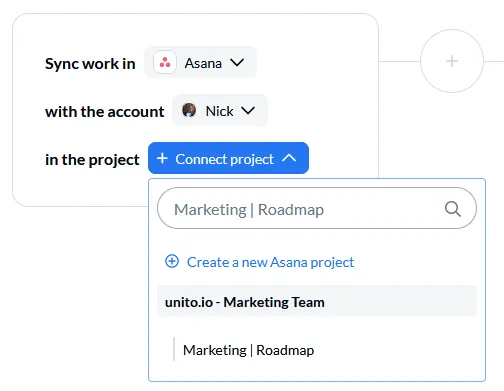Click the in the project label
Viewport: 504px width, 391px height.
pos(92,160)
